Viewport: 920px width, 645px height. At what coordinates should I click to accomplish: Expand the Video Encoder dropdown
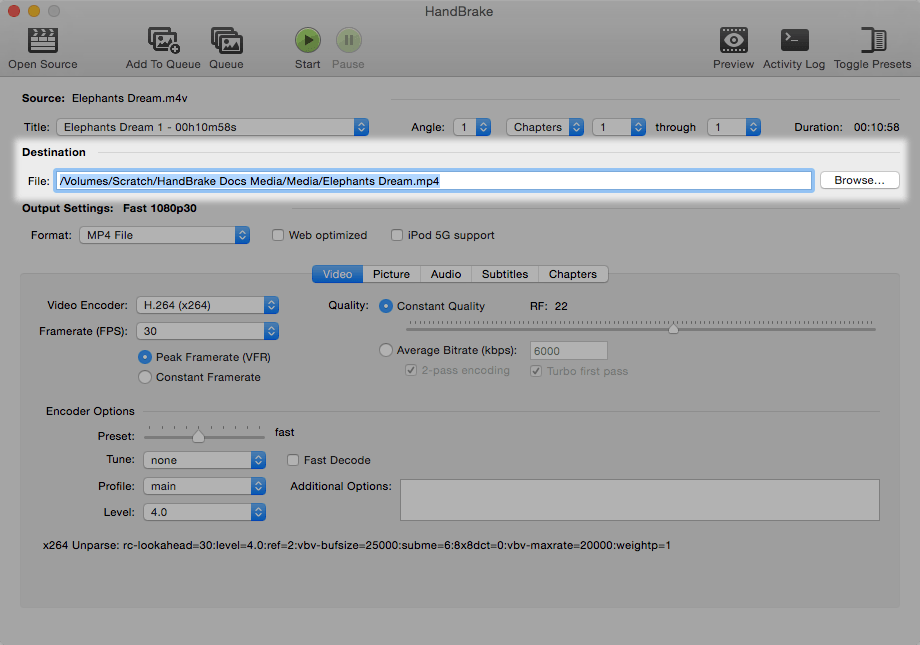click(207, 305)
